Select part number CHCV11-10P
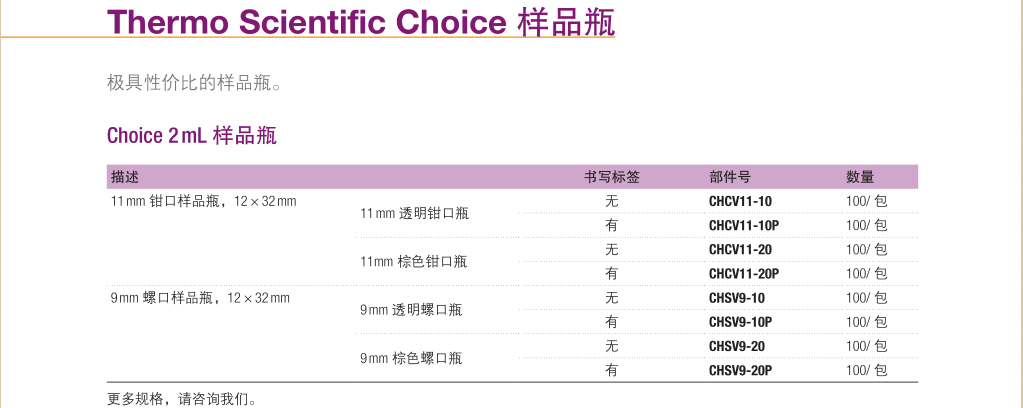This screenshot has width=1023, height=408. 744,226
